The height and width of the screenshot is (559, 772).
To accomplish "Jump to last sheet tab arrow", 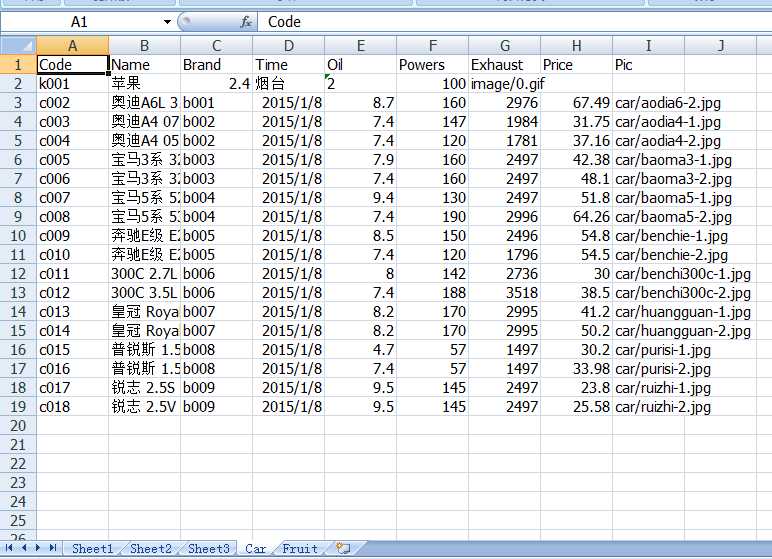I will [x=53, y=548].
